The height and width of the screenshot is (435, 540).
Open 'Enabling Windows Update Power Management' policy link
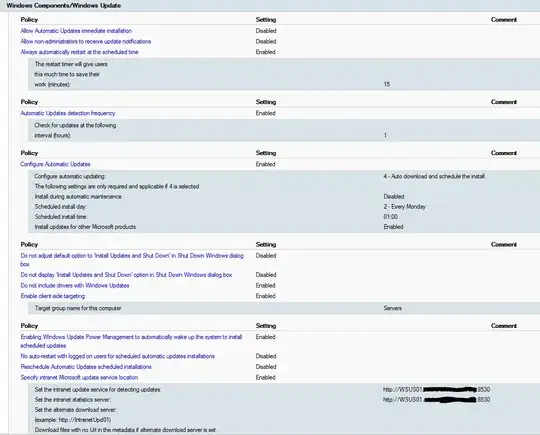coord(131,341)
